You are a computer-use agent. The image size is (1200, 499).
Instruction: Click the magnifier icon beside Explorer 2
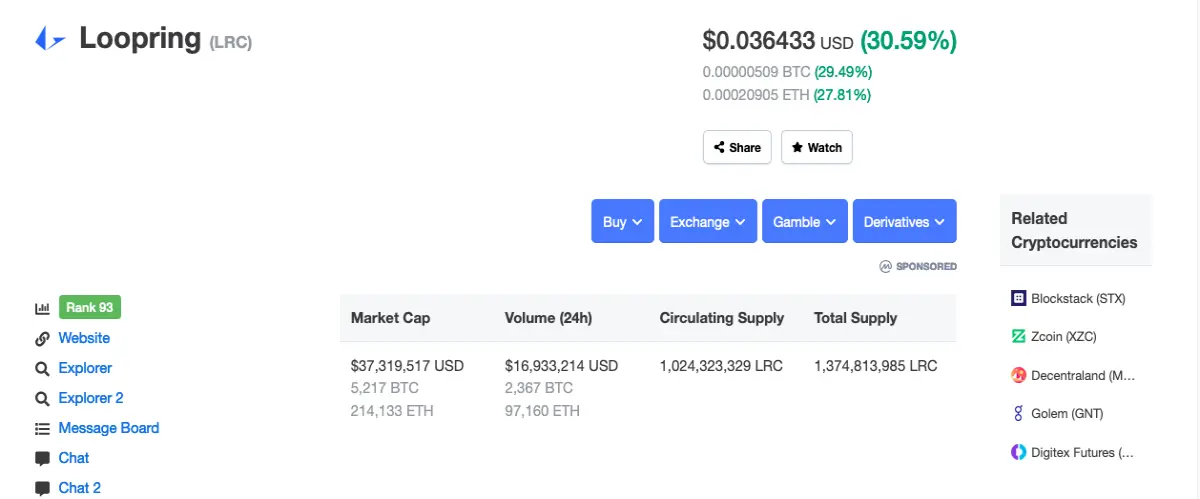[42, 398]
